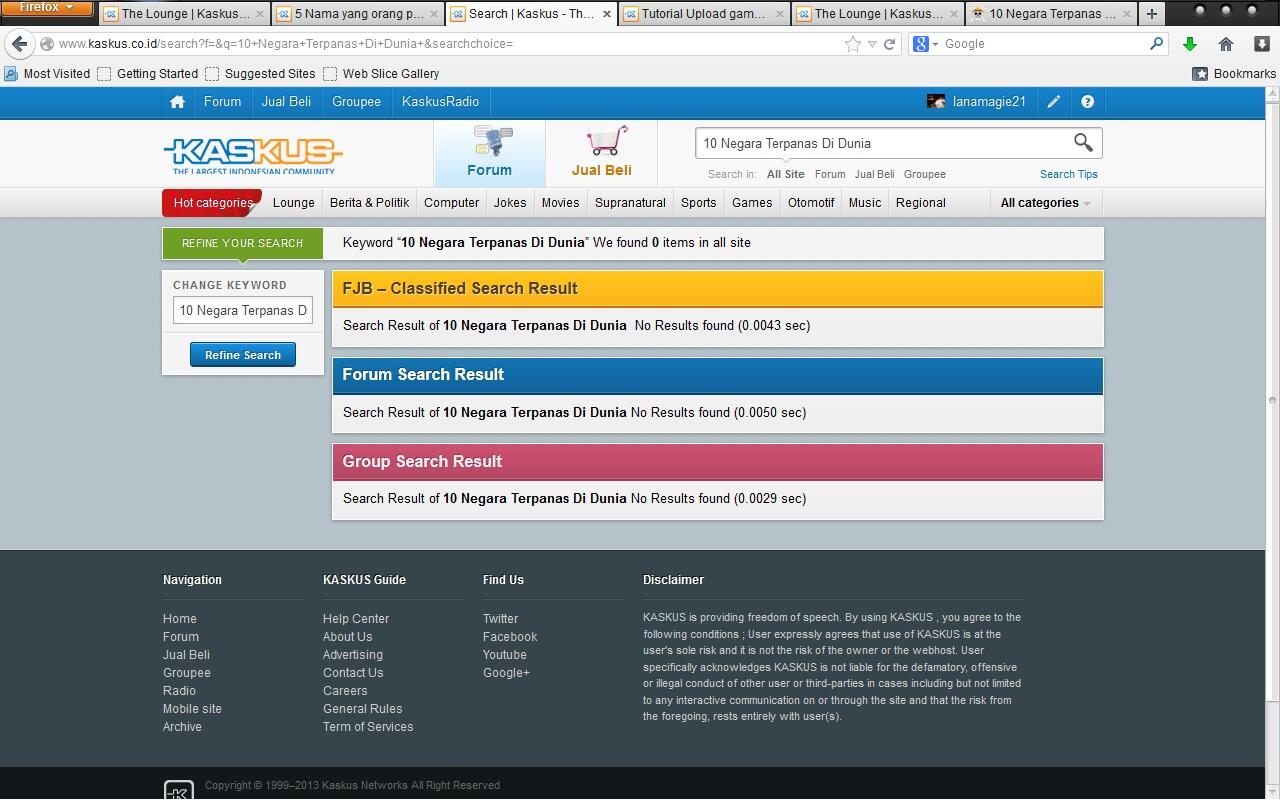Open Mobile site footer link
The image size is (1280, 800).
click(192, 709)
